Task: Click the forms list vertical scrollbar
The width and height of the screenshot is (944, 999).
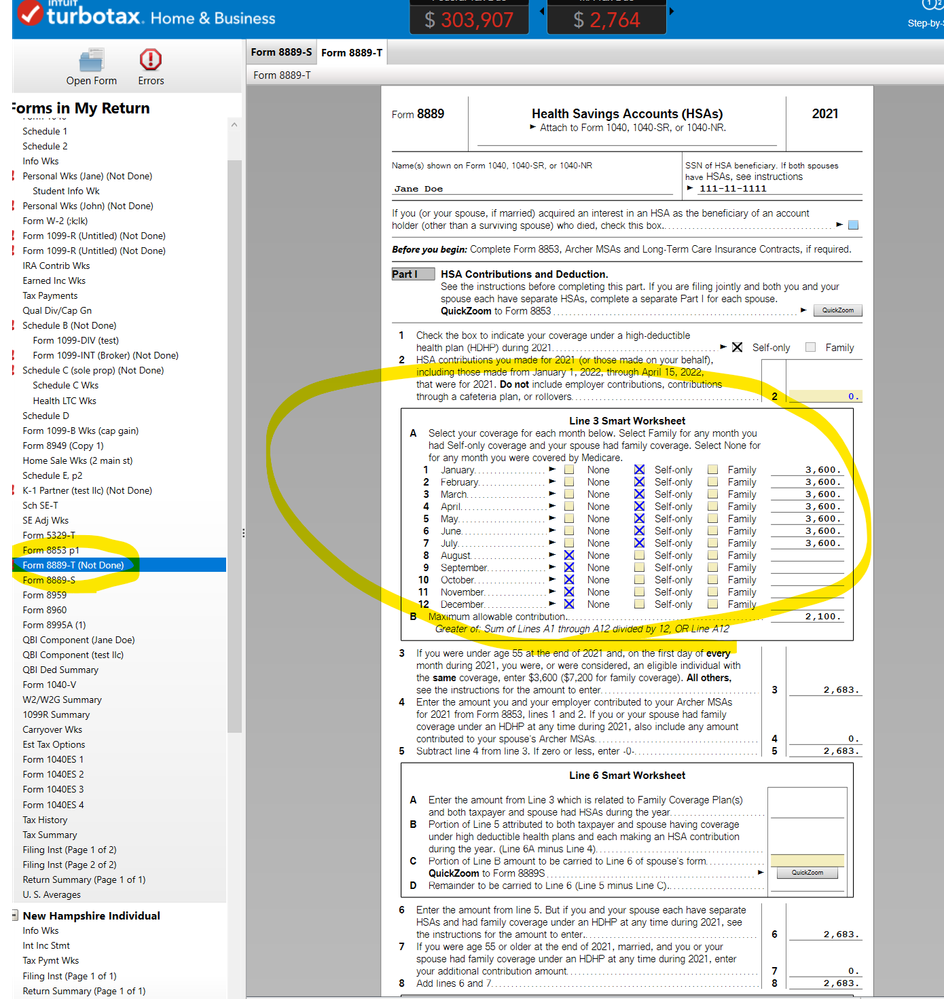Action: click(234, 446)
